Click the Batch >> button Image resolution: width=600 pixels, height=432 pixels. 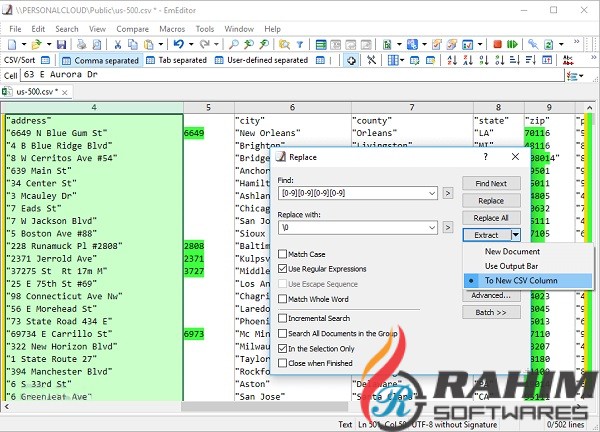[x=491, y=312]
